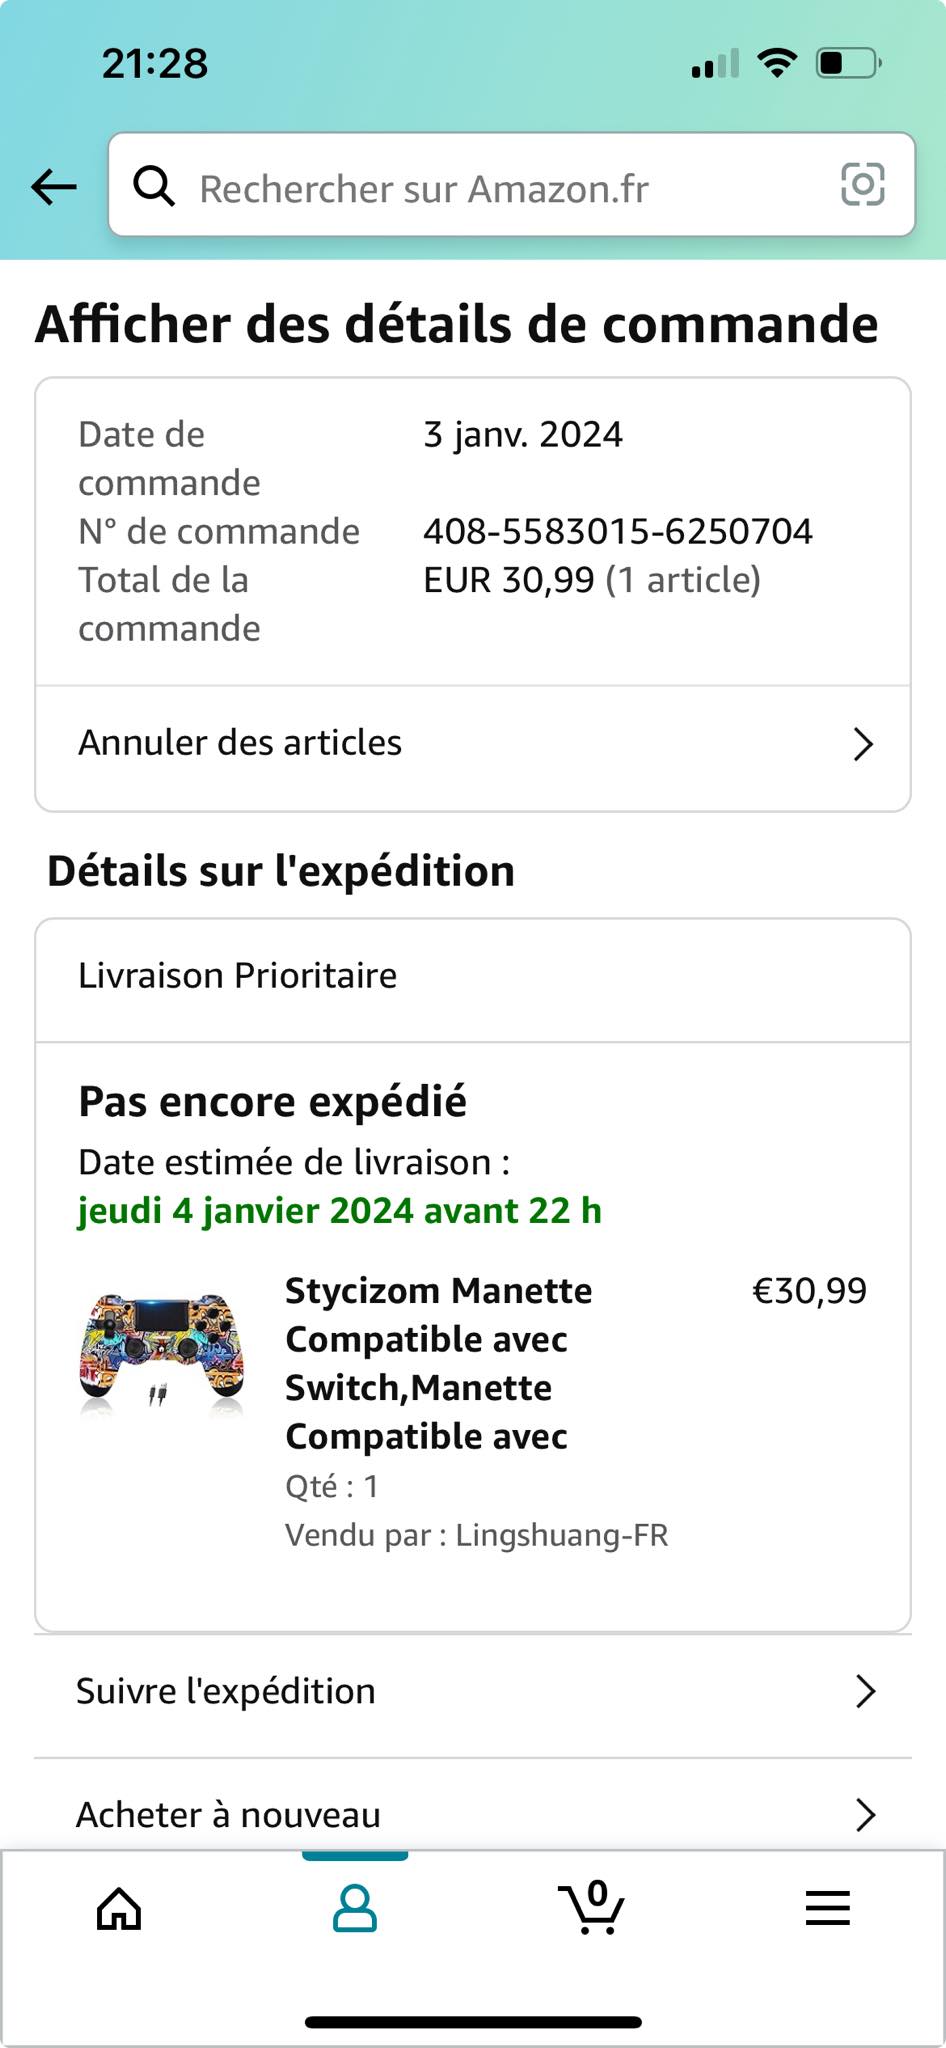Expand Acheter à nouveau chevron
The width and height of the screenshot is (946, 2048).
[x=865, y=1815]
